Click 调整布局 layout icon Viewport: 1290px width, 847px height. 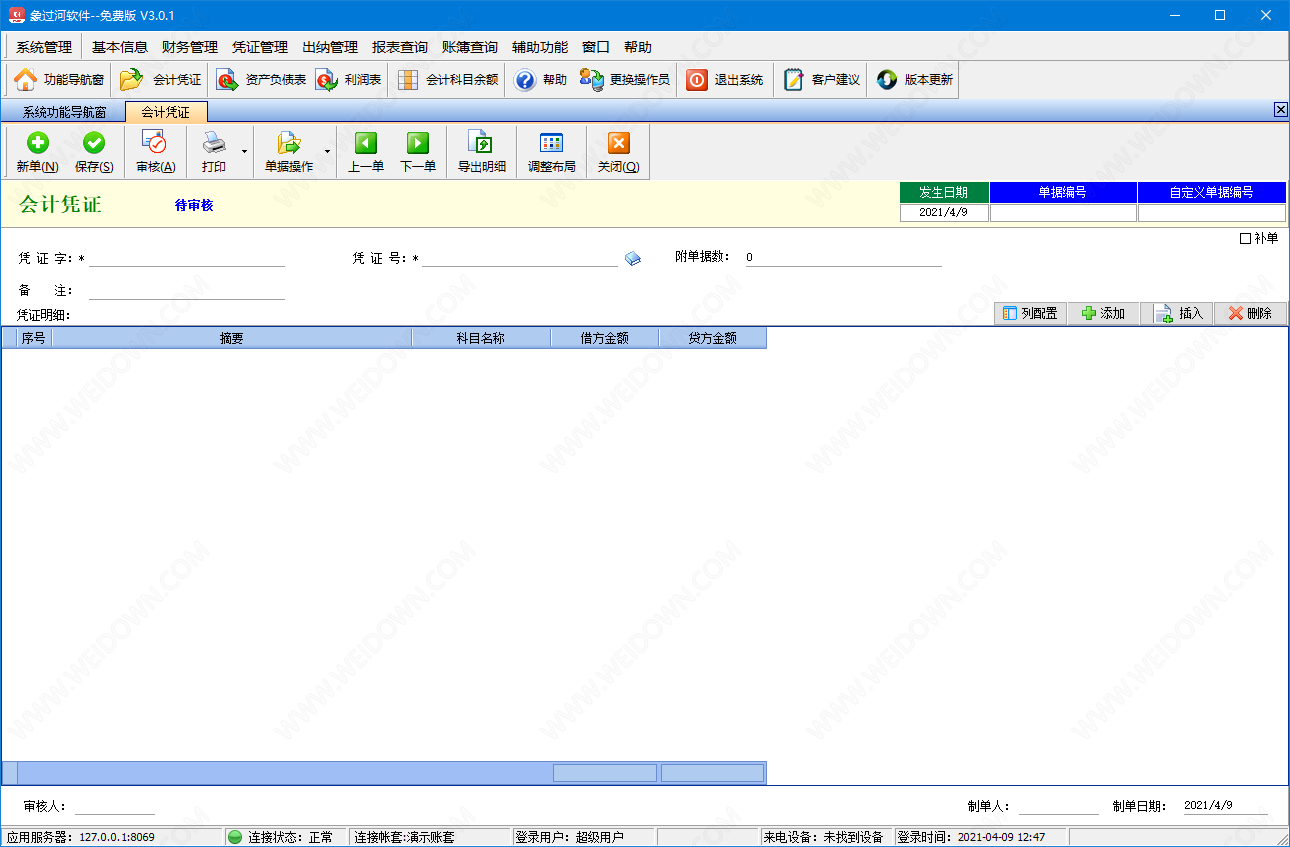[552, 143]
